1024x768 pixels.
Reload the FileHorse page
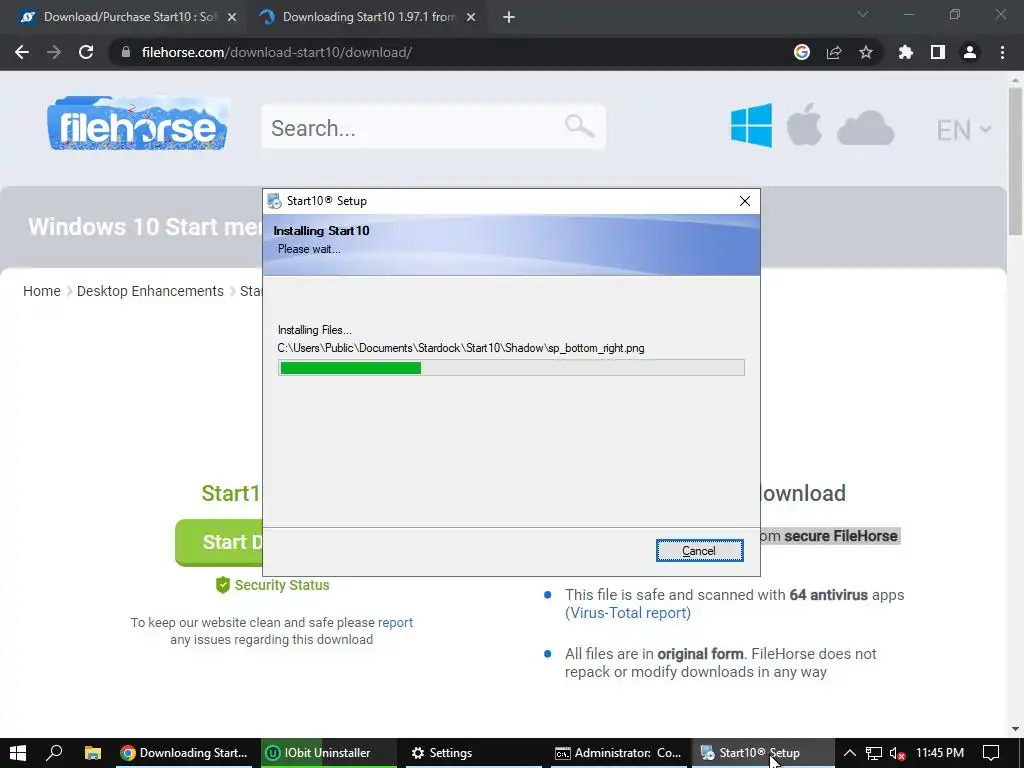click(86, 52)
